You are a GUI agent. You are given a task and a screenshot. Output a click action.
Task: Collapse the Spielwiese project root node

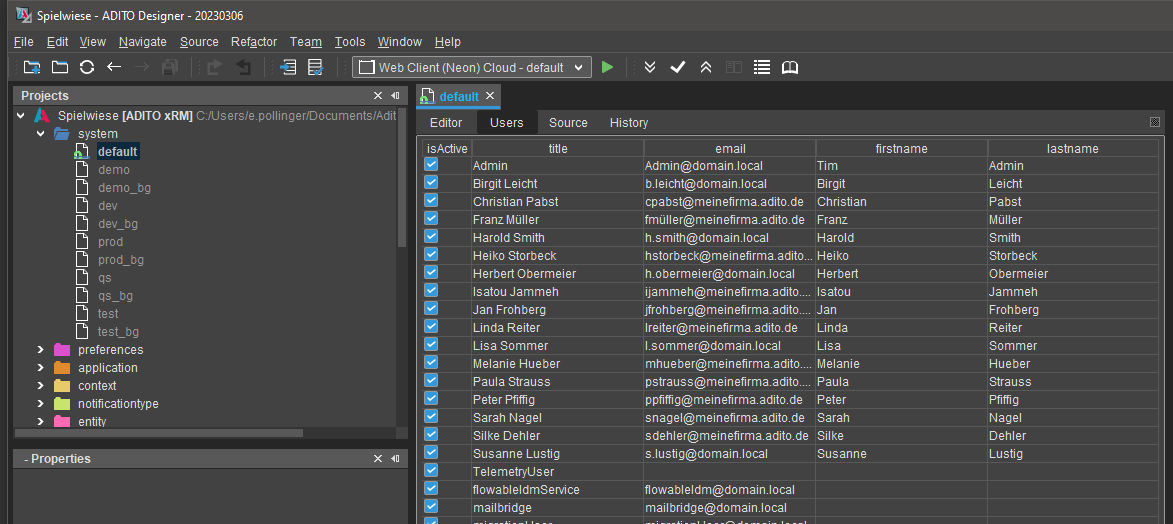click(x=21, y=116)
